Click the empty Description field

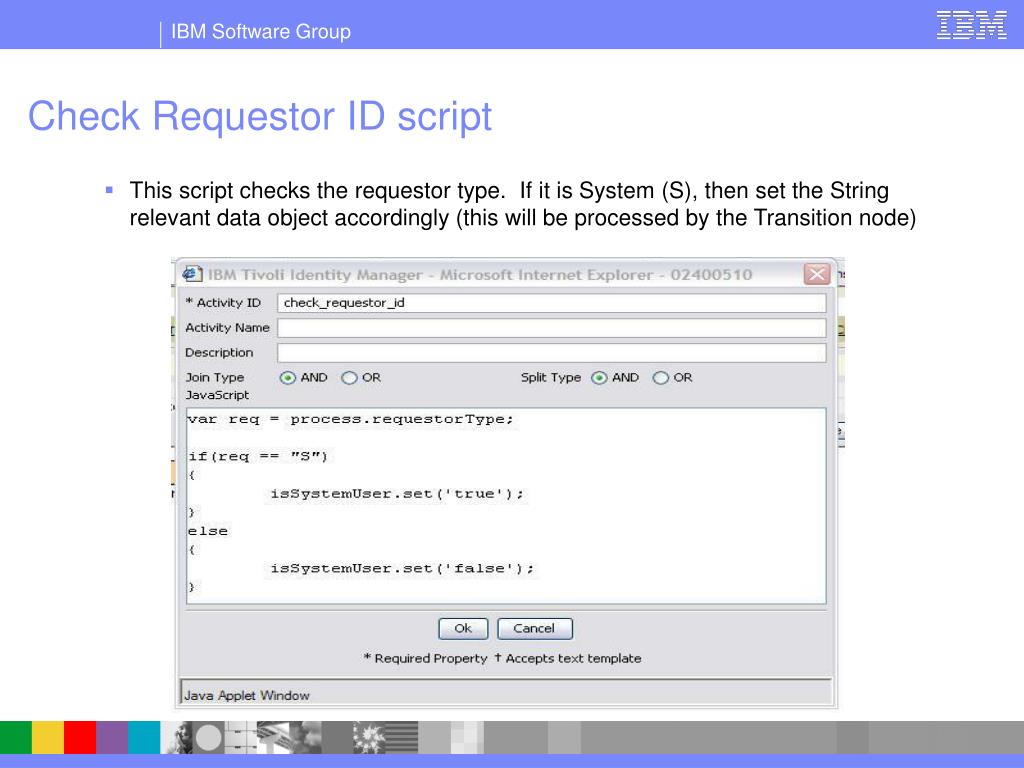point(552,353)
